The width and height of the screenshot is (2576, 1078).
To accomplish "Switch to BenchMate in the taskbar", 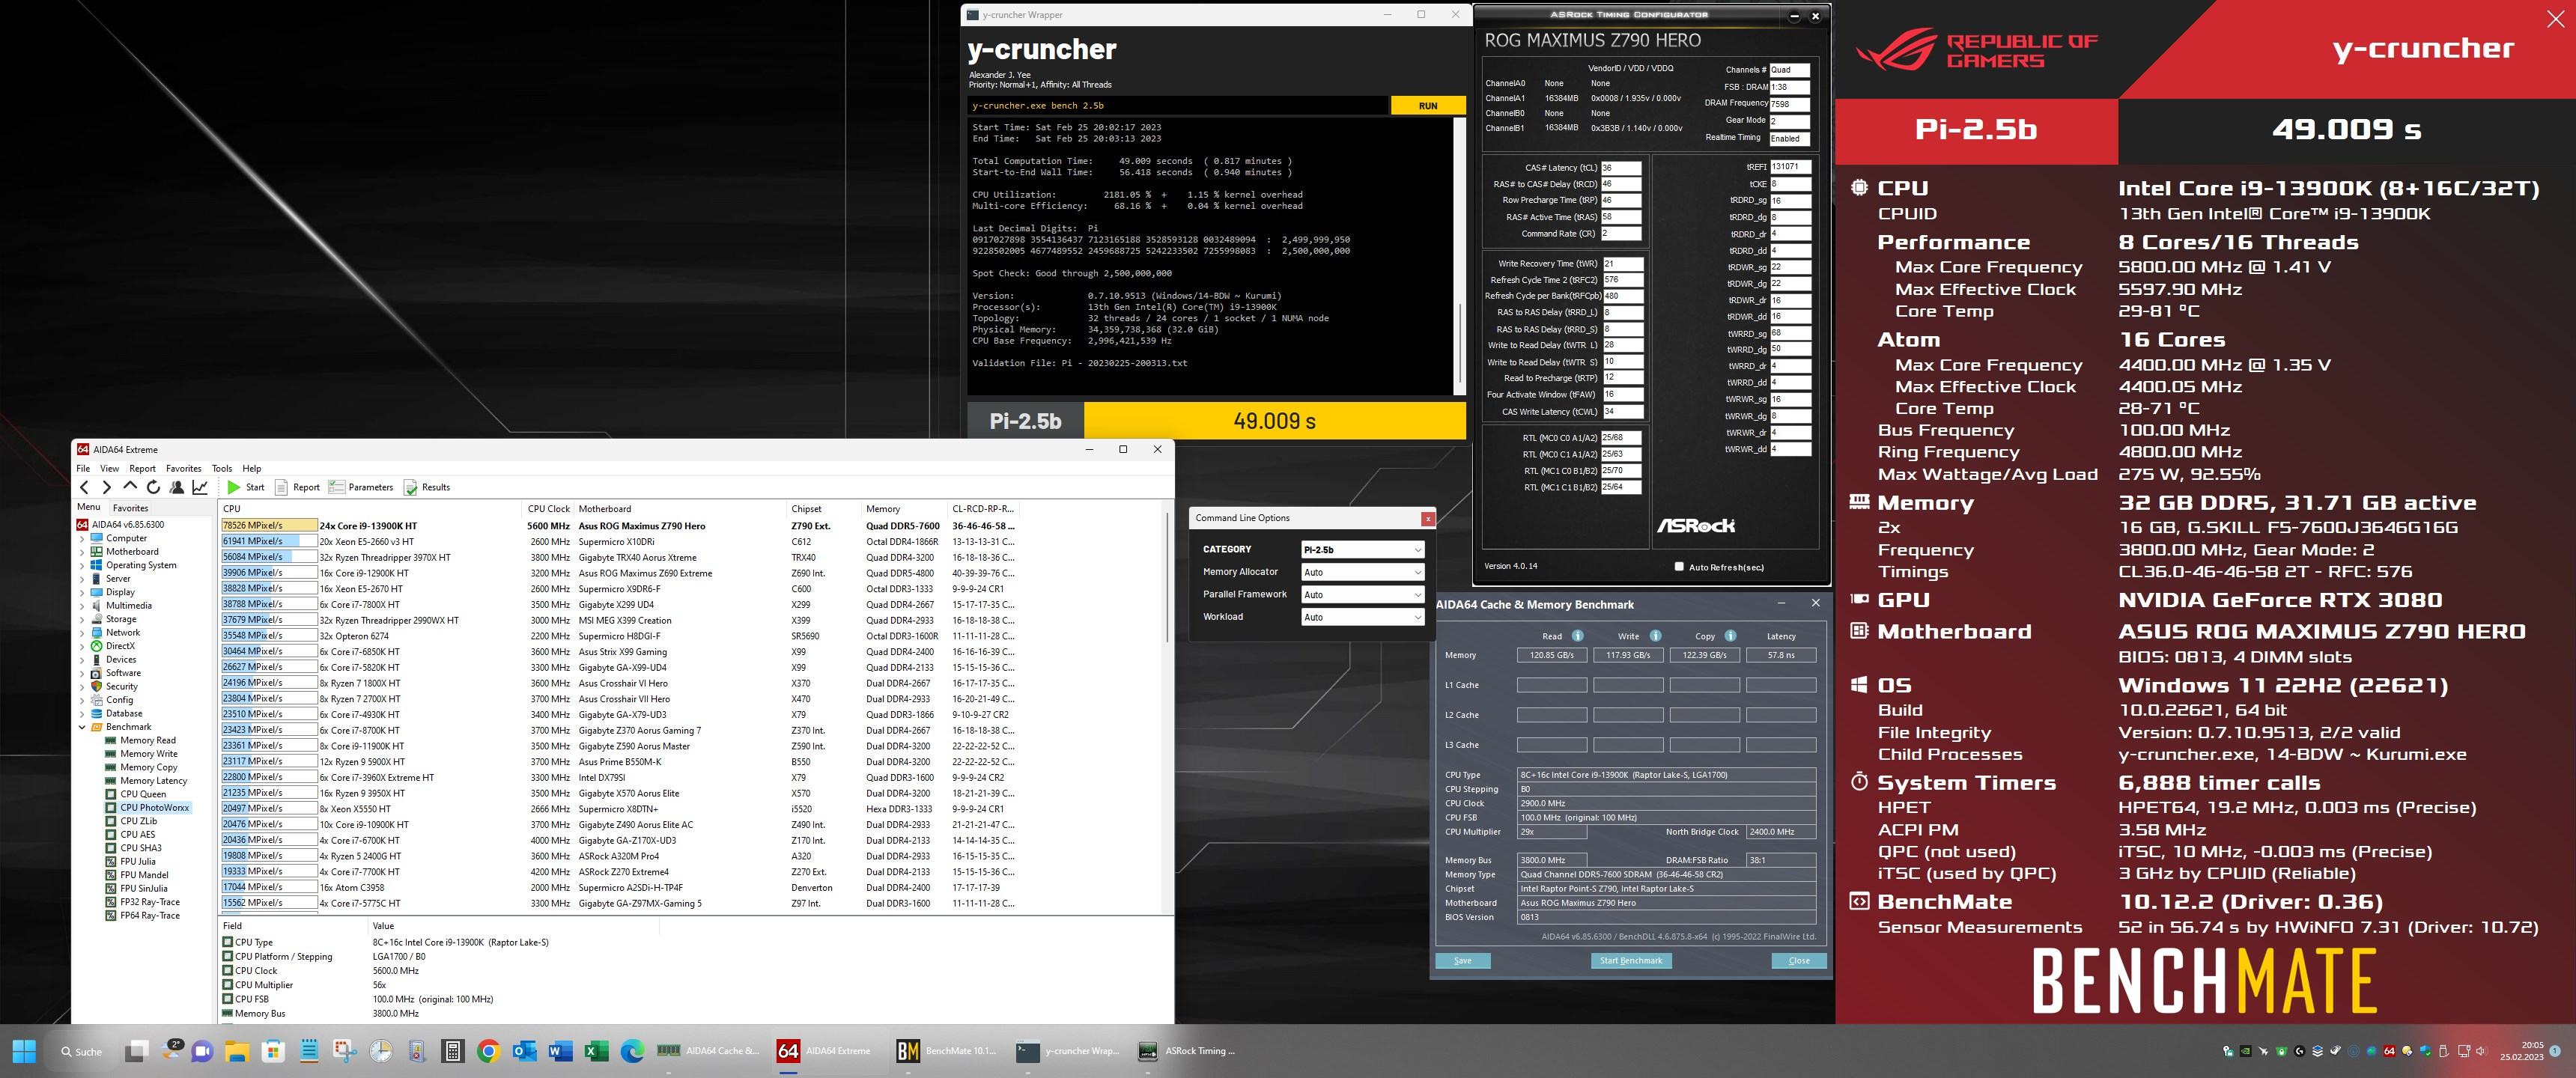I will pos(946,1051).
